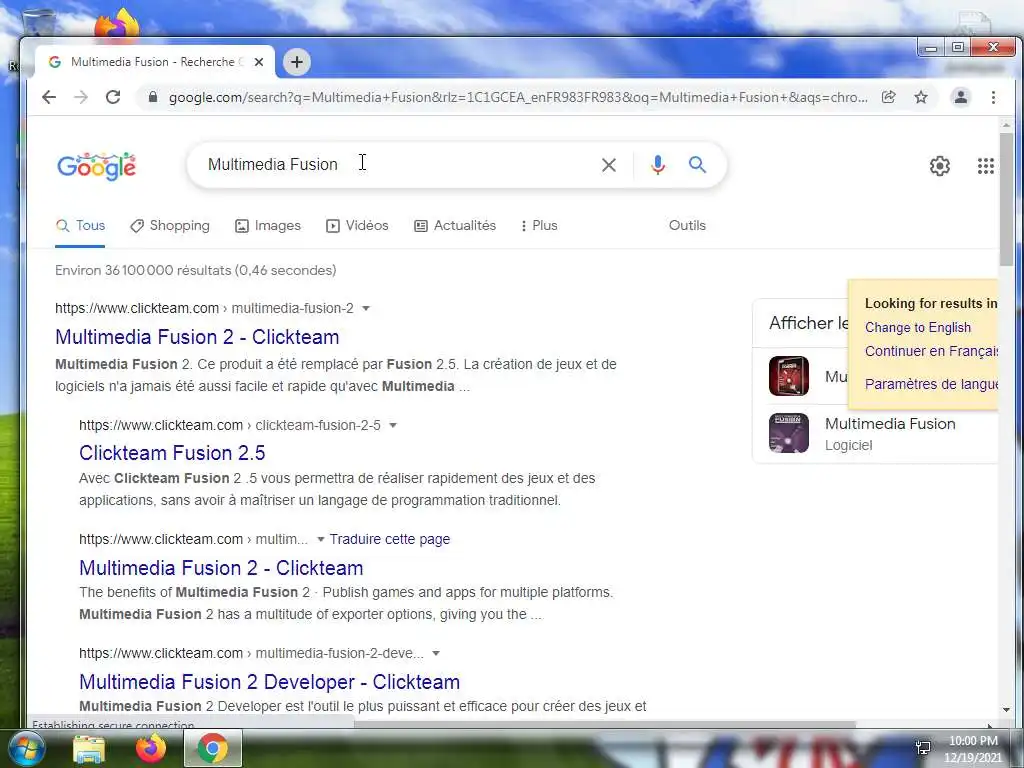The width and height of the screenshot is (1024, 768).
Task: Select the Tous search tab
Action: 80,226
